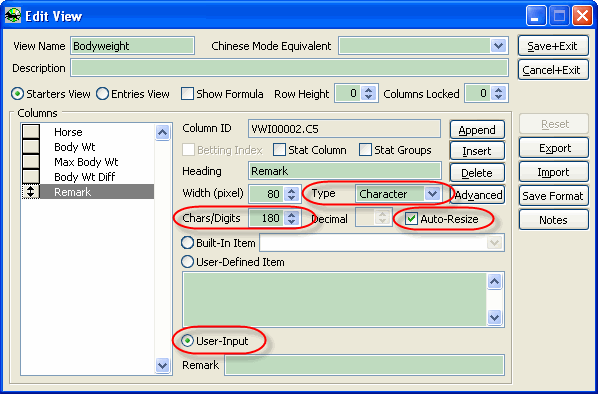Screen dimensions: 598x394
Task: Click the Columns list scroll down arrow
Action: click(x=162, y=365)
